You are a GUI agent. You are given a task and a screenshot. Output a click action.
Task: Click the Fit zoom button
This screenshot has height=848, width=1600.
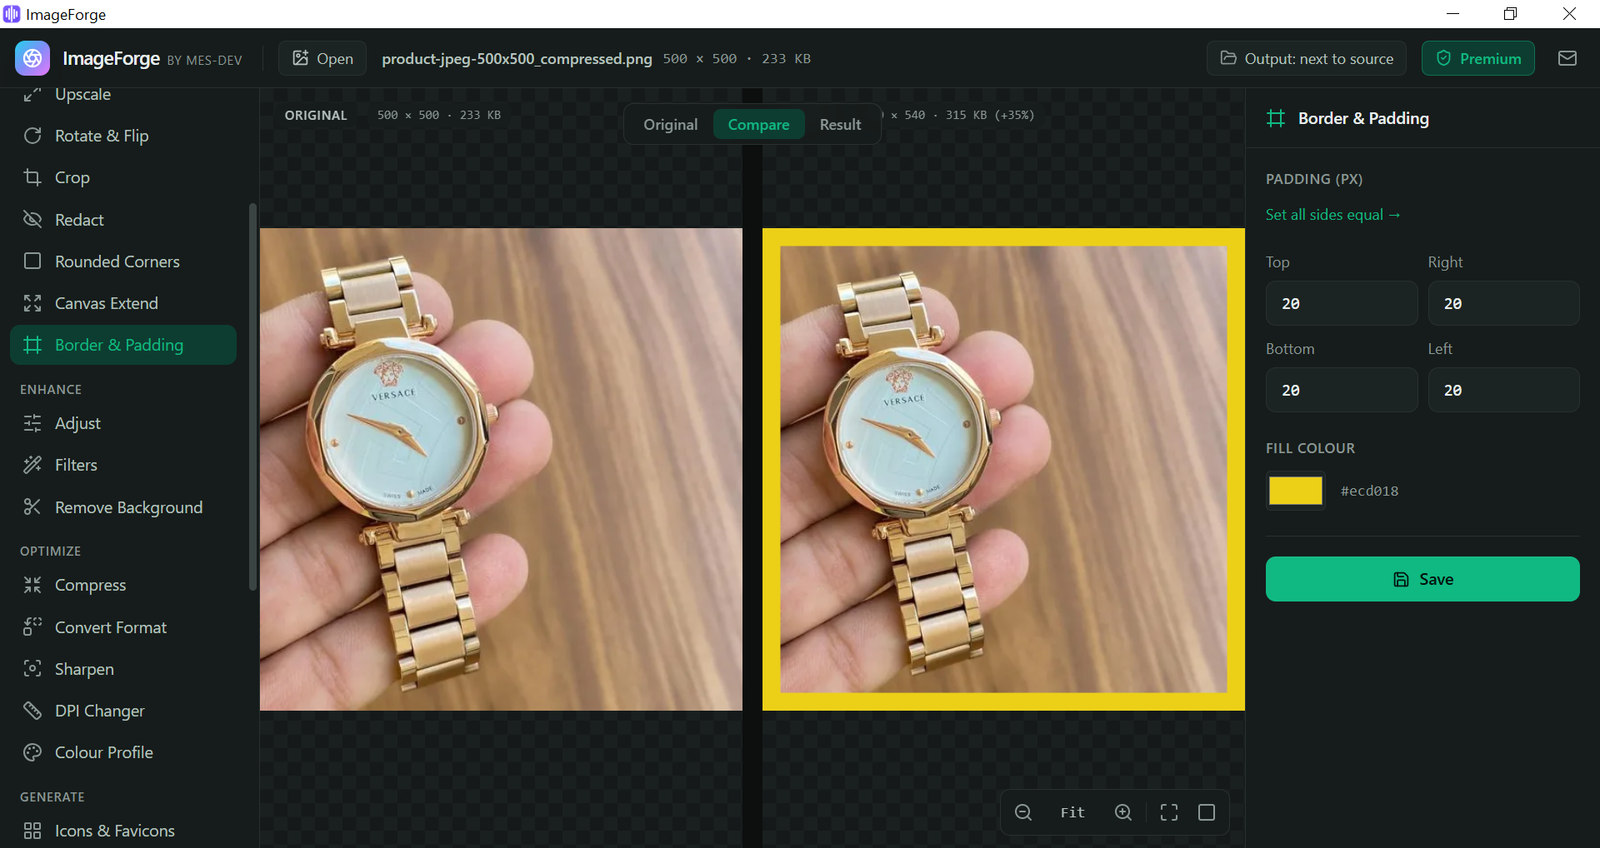[1073, 812]
